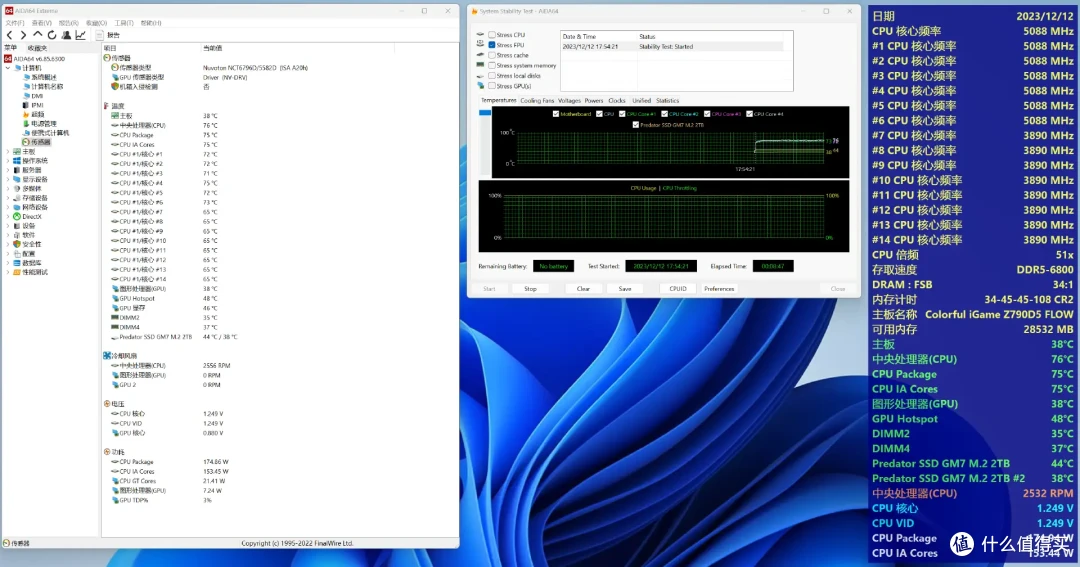Viewport: 1080px width, 567px height.
Task: Switch to the Statistics tab
Action: coord(667,101)
